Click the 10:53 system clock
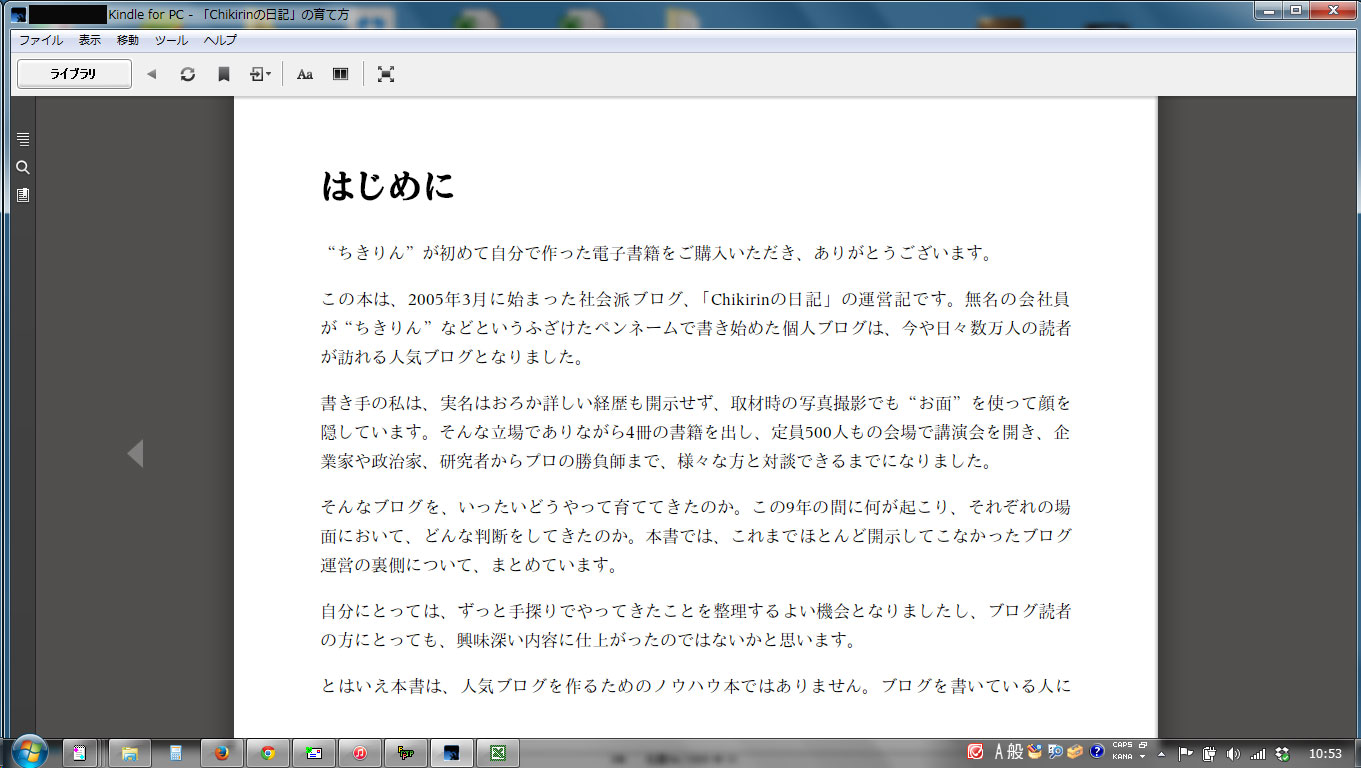 (x=1325, y=753)
